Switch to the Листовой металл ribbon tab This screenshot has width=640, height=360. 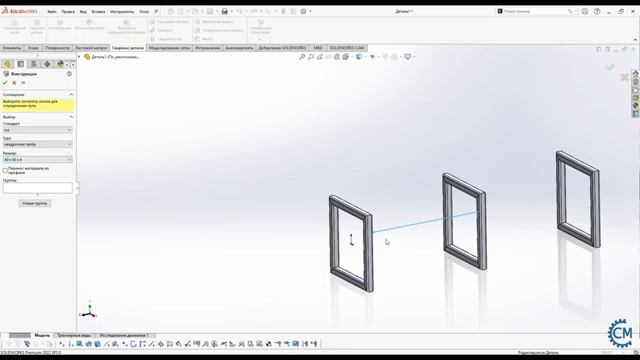click(x=91, y=48)
